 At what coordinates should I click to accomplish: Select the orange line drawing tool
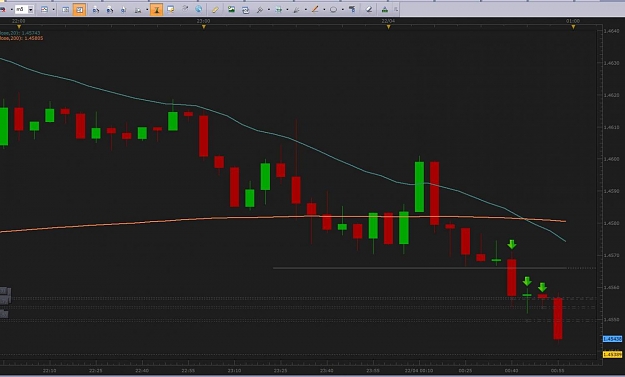click(315, 9)
